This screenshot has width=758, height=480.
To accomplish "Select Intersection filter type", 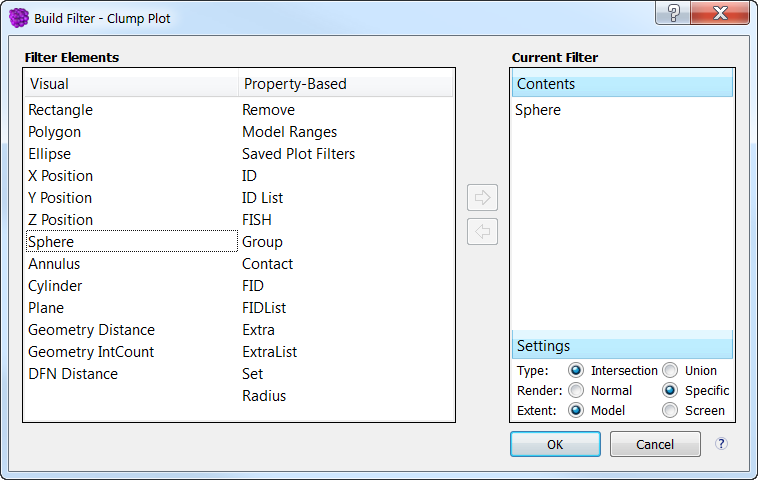I will [x=576, y=371].
